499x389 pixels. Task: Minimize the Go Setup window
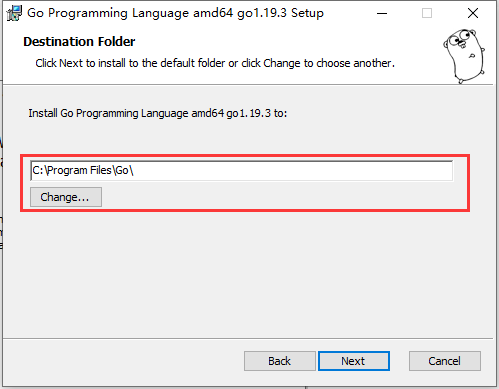click(382, 13)
